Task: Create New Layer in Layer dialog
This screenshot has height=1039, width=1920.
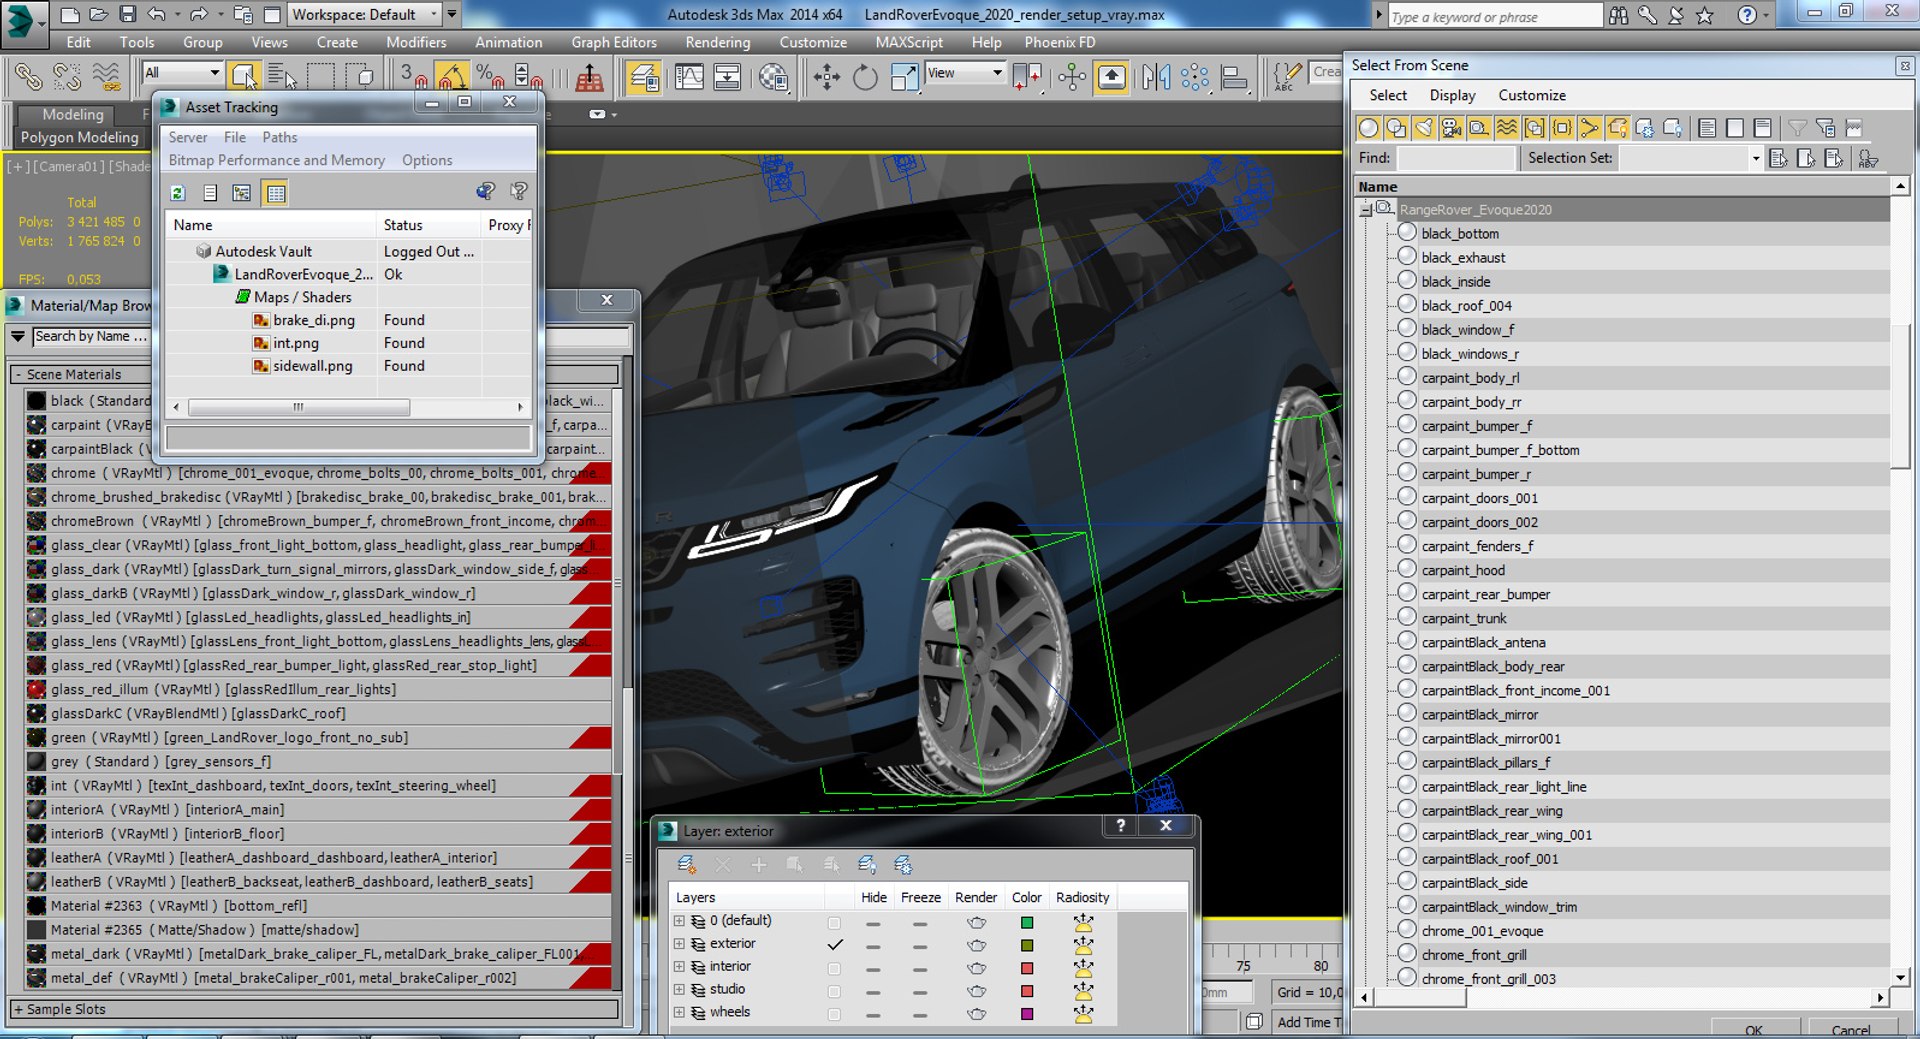Action: tap(686, 865)
